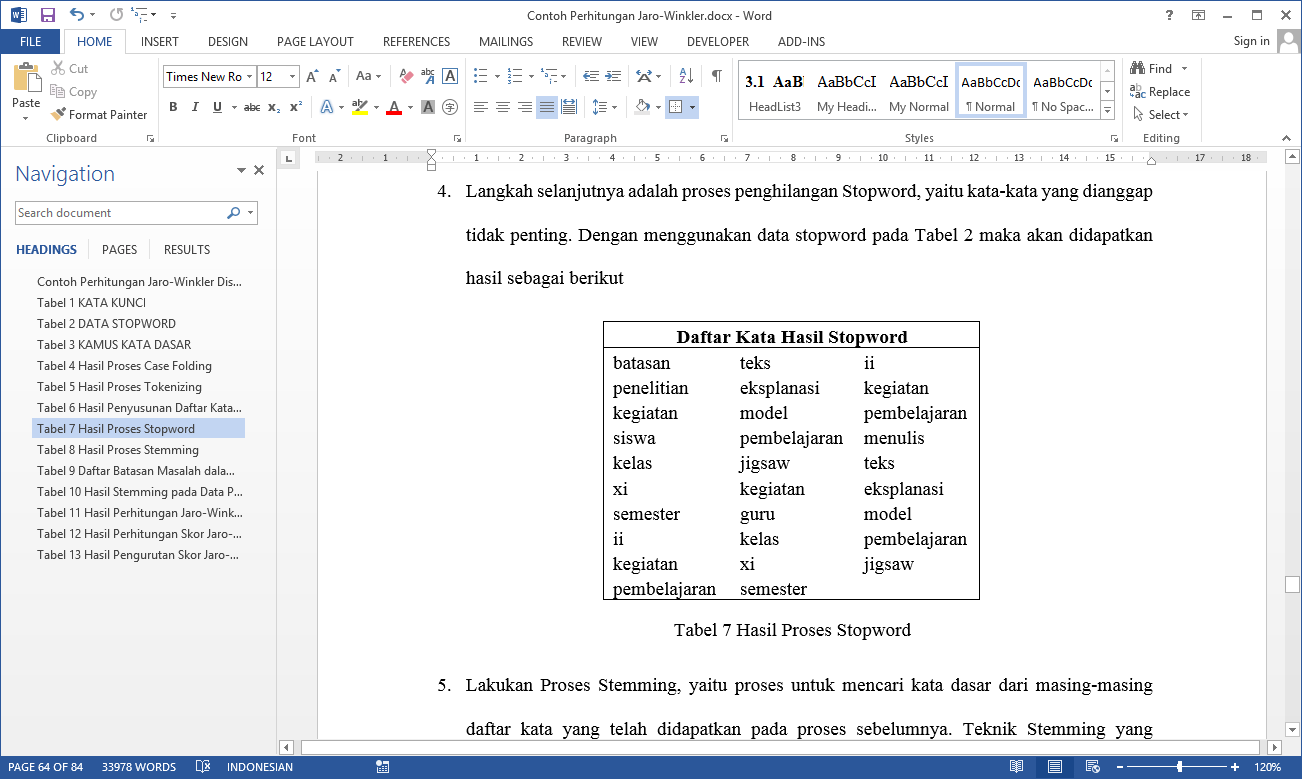Click the Save icon in Quick Access toolbar
Image resolution: width=1306 pixels, height=779 pixels.
(47, 15)
